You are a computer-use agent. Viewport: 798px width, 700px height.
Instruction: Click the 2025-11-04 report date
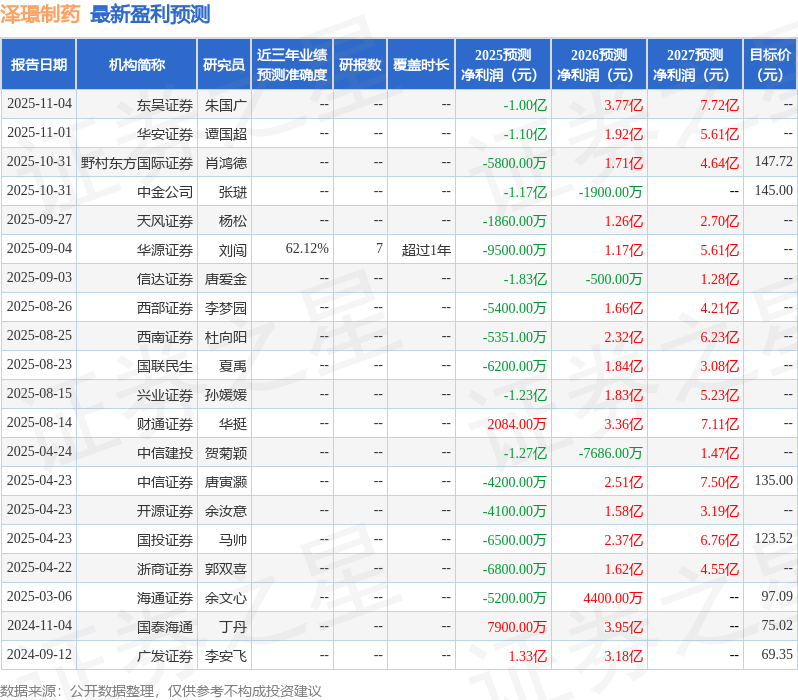(39, 104)
